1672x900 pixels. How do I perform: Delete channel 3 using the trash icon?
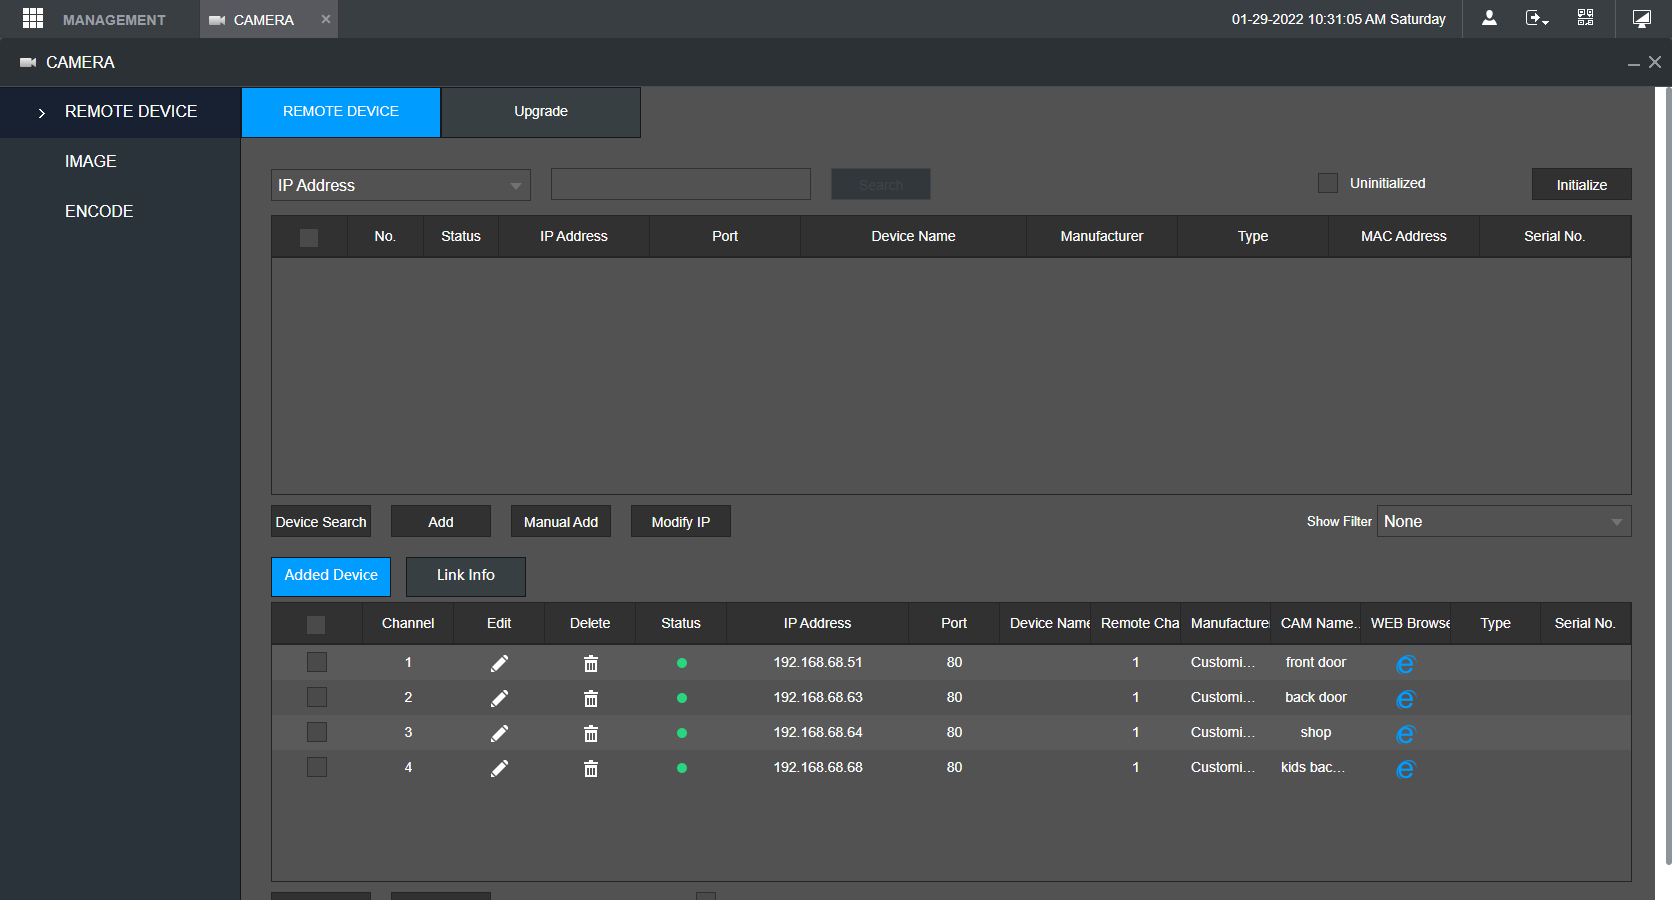[x=591, y=733]
